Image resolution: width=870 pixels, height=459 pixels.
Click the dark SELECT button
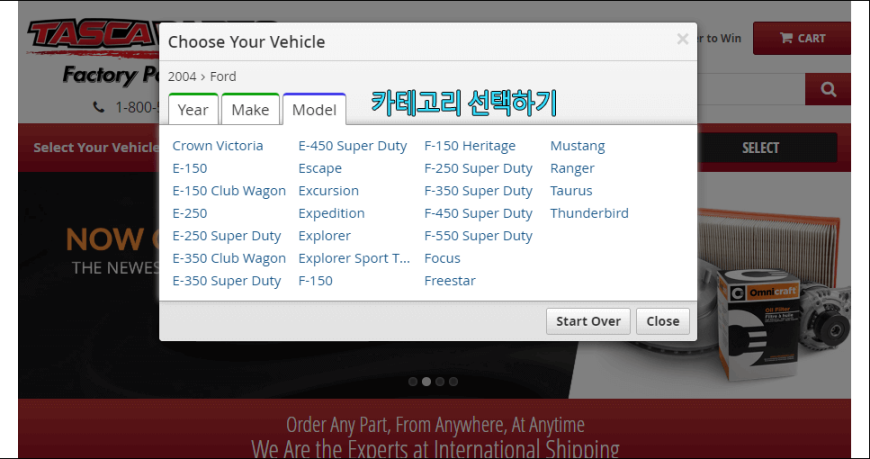coord(761,148)
